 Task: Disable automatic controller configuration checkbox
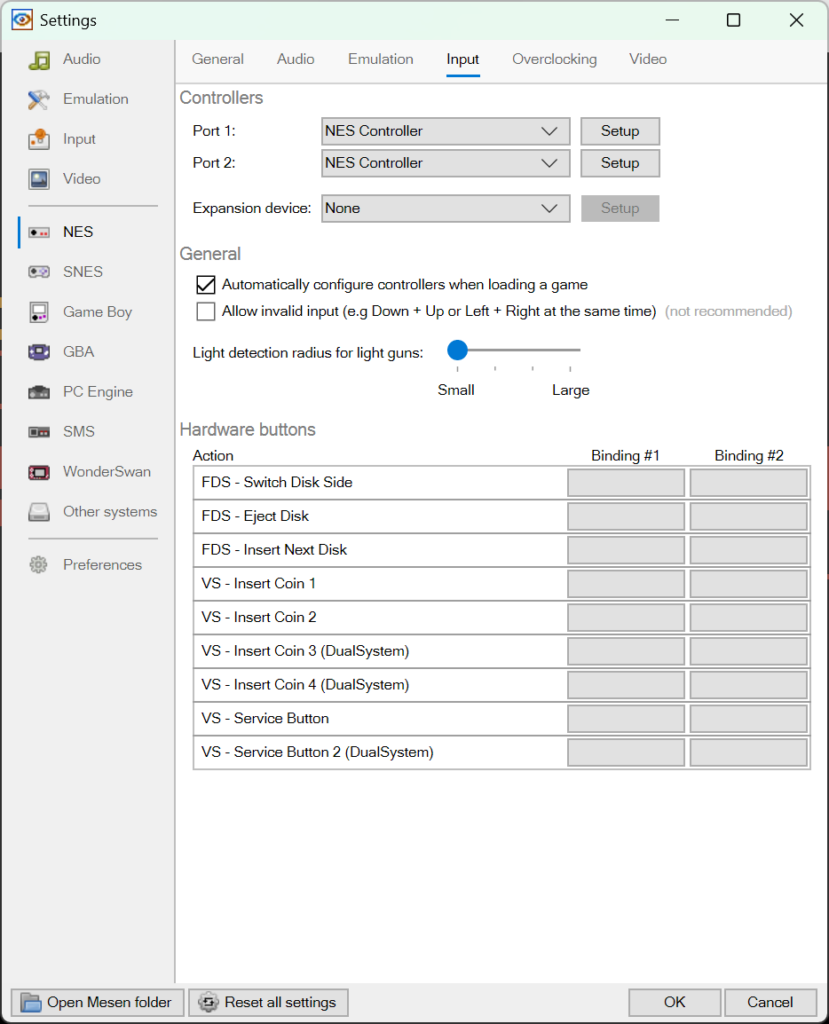tap(205, 284)
